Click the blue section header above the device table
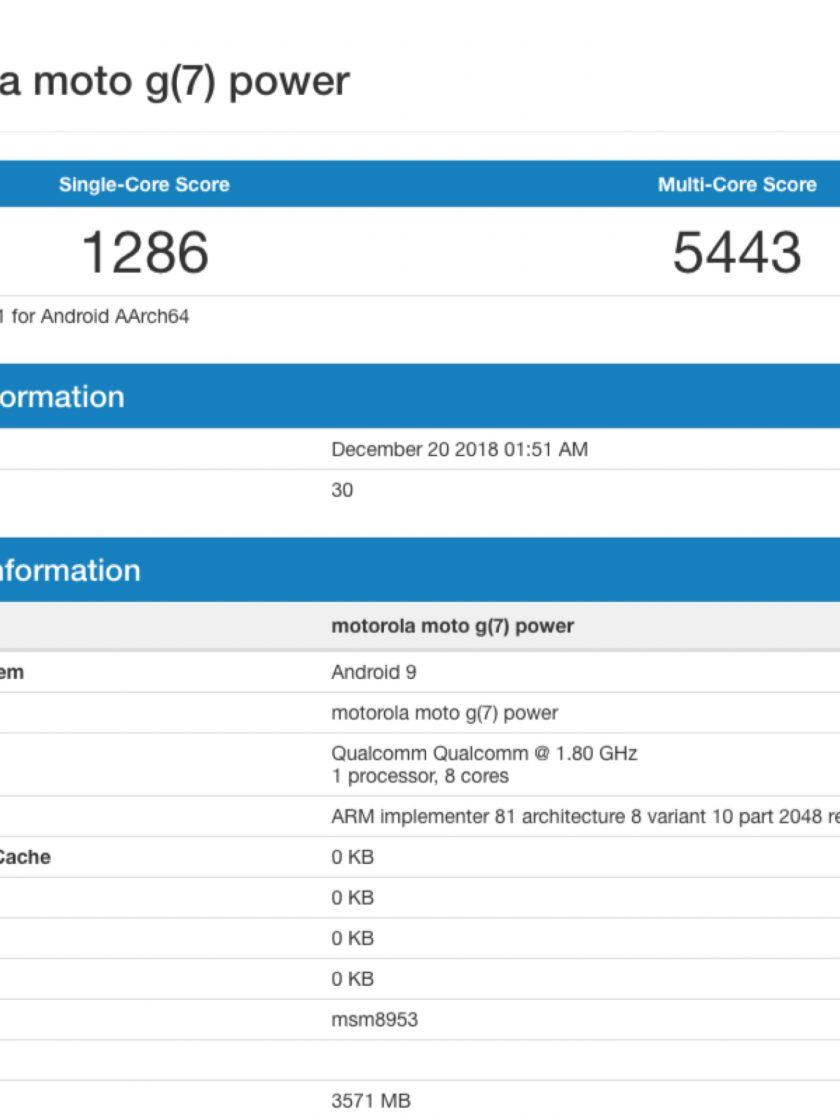This screenshot has height=1120, width=840. point(70,571)
